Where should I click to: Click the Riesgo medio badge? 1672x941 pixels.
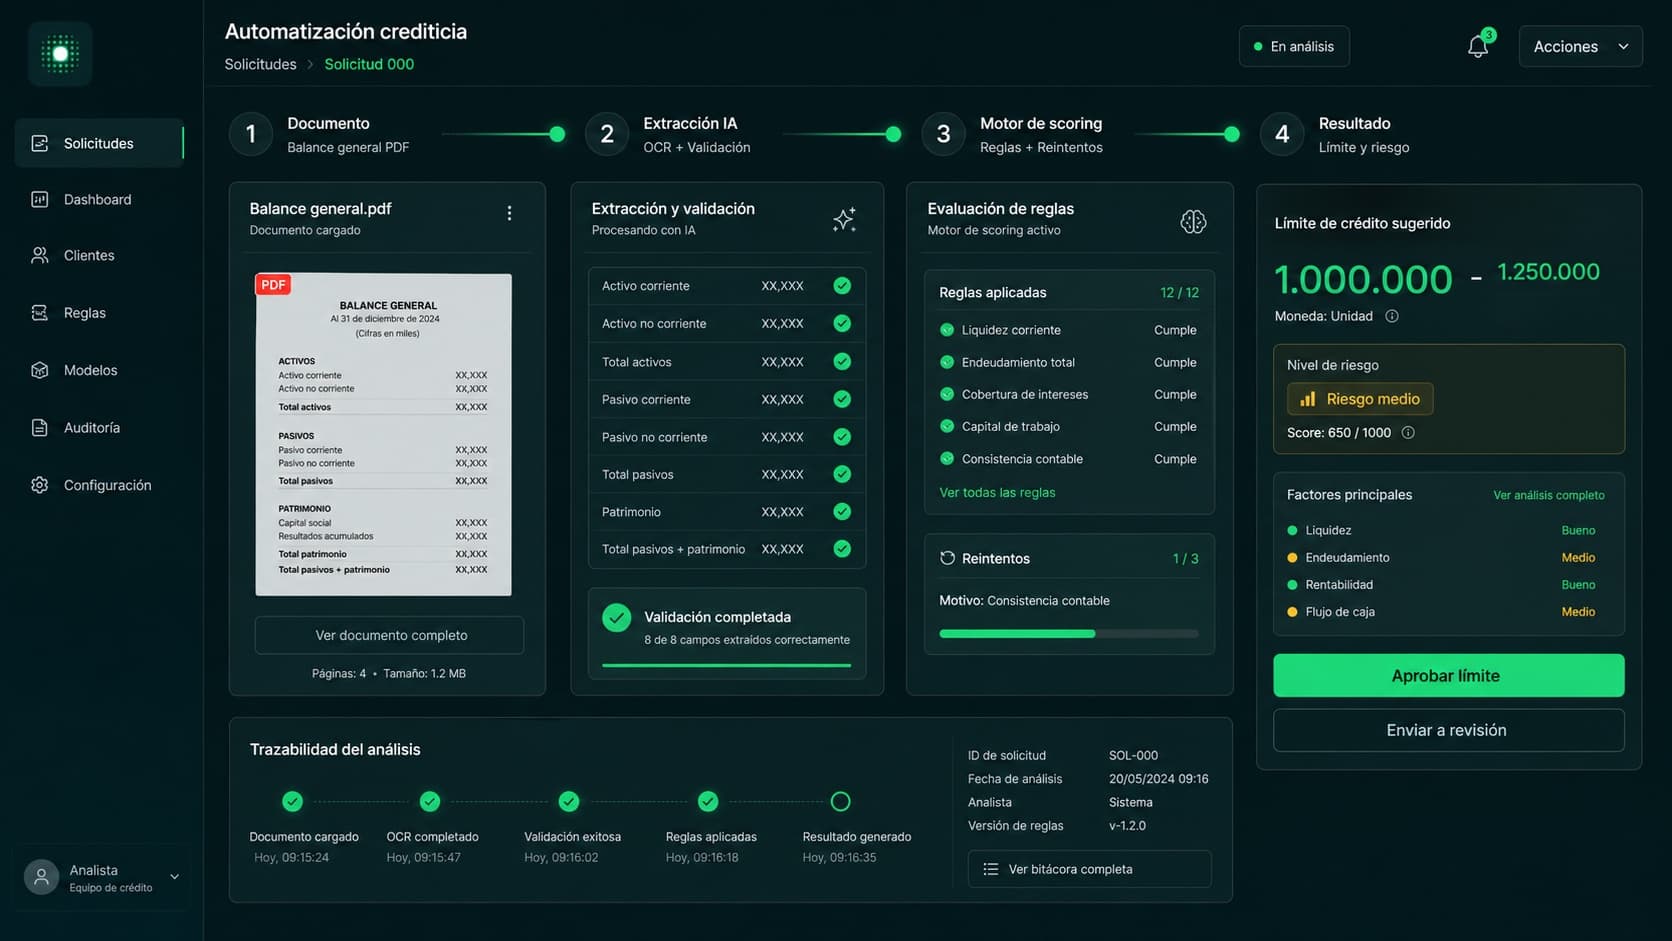coord(1360,399)
